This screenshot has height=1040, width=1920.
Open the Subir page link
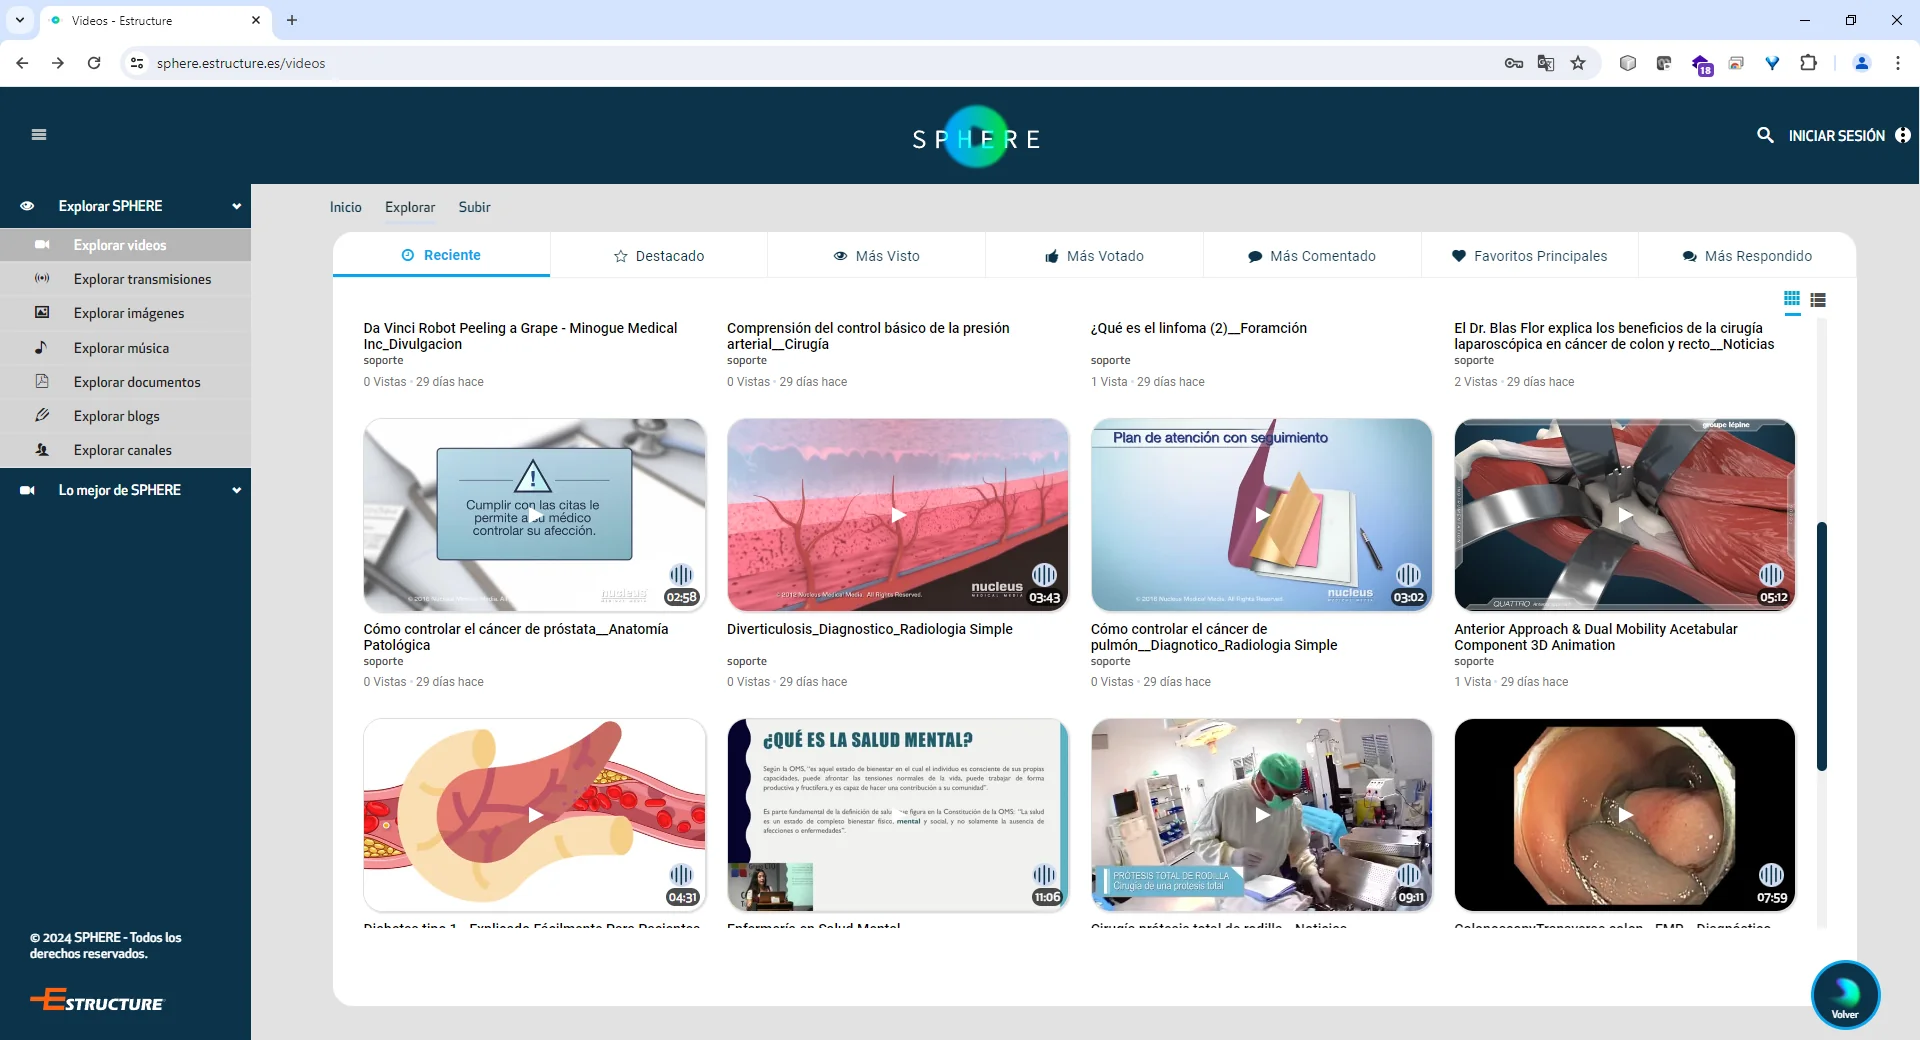pos(473,207)
